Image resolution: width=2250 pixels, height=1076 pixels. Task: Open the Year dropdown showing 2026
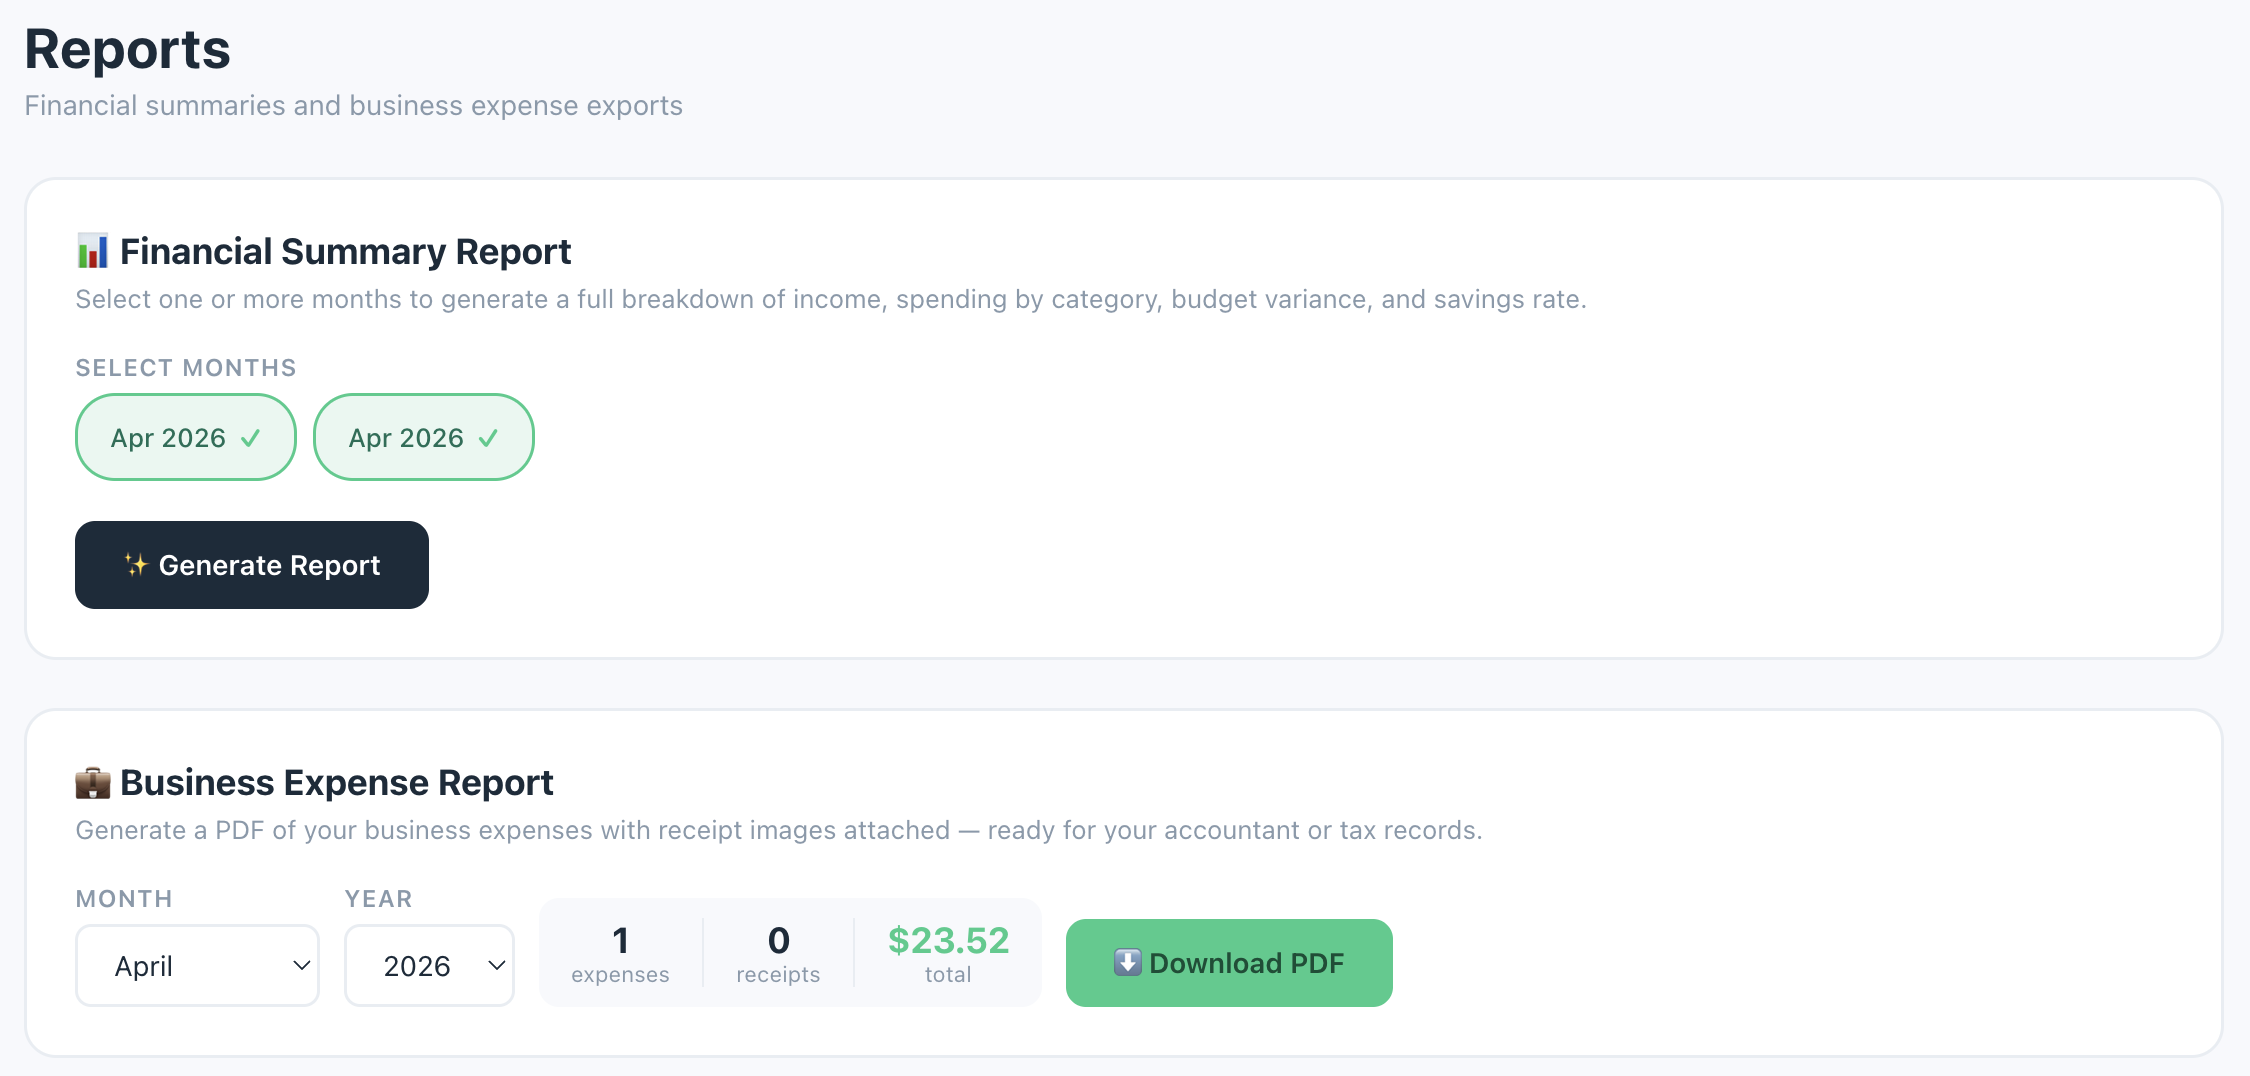point(428,965)
